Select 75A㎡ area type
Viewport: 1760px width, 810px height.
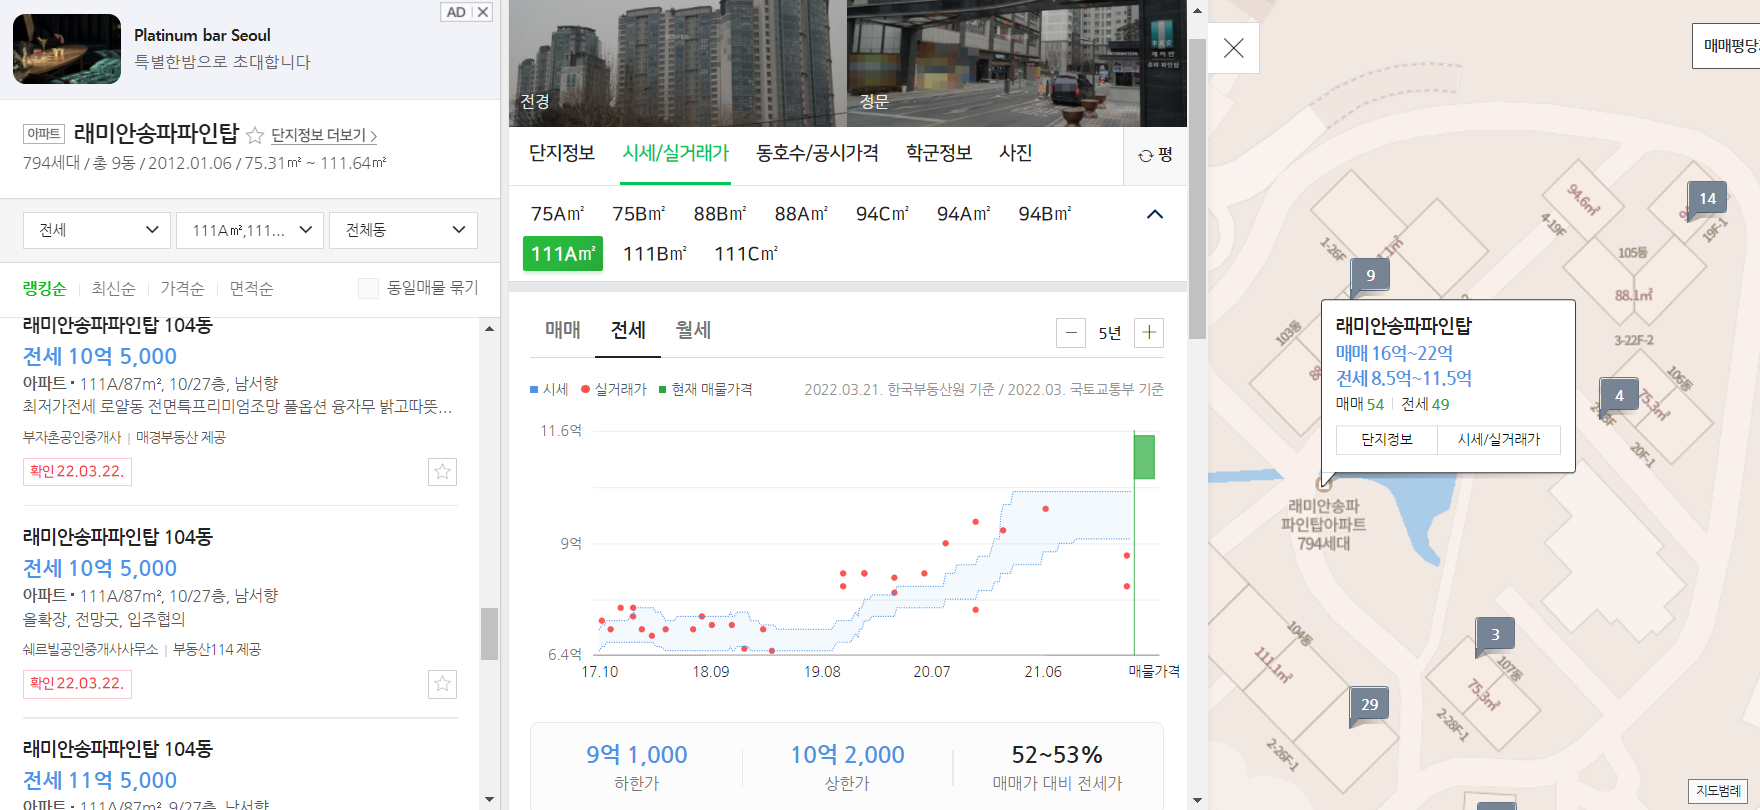558,214
